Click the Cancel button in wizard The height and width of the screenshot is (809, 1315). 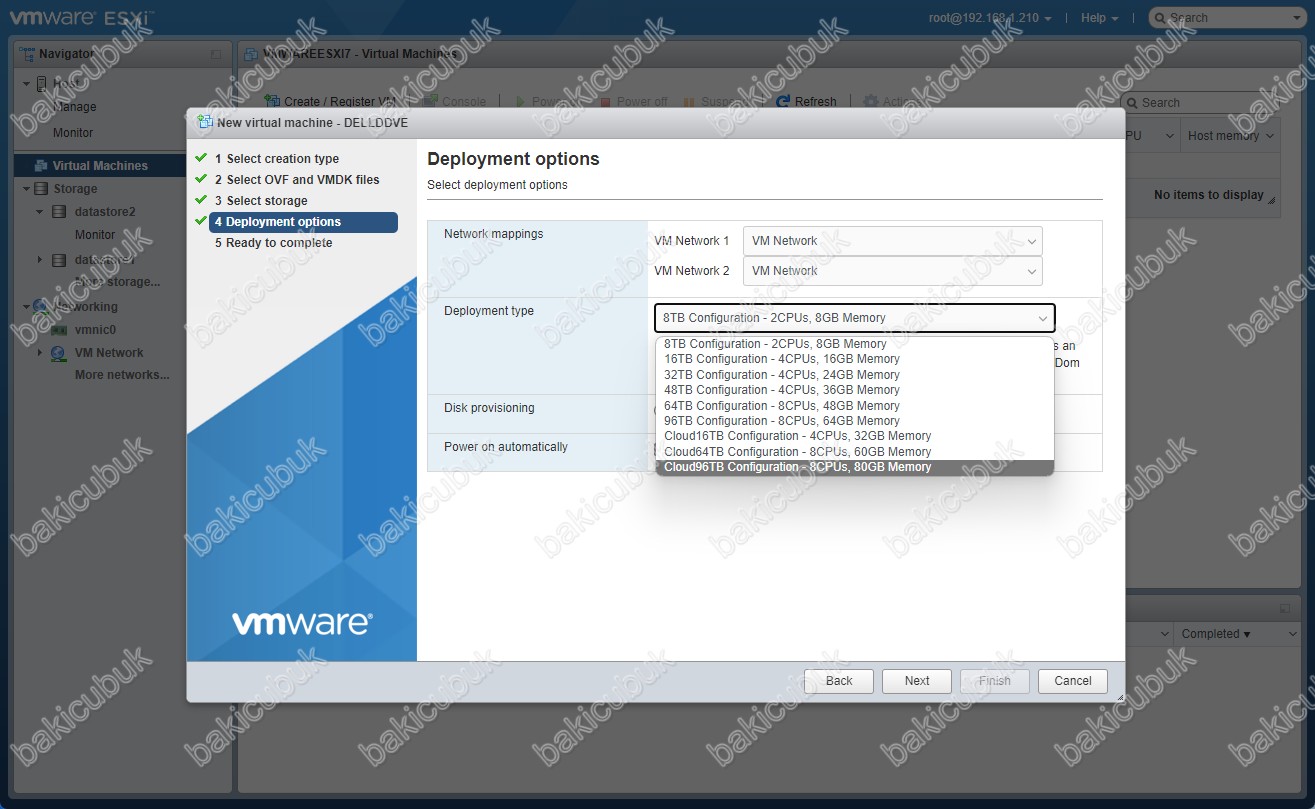coord(1073,681)
